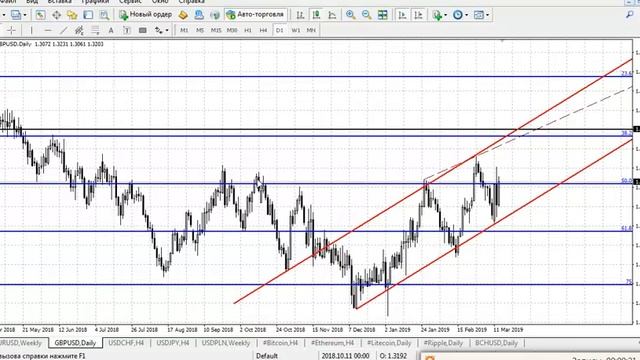This screenshot has height=360, width=640.
Task: Select the Text Label tool
Action: pos(127,30)
